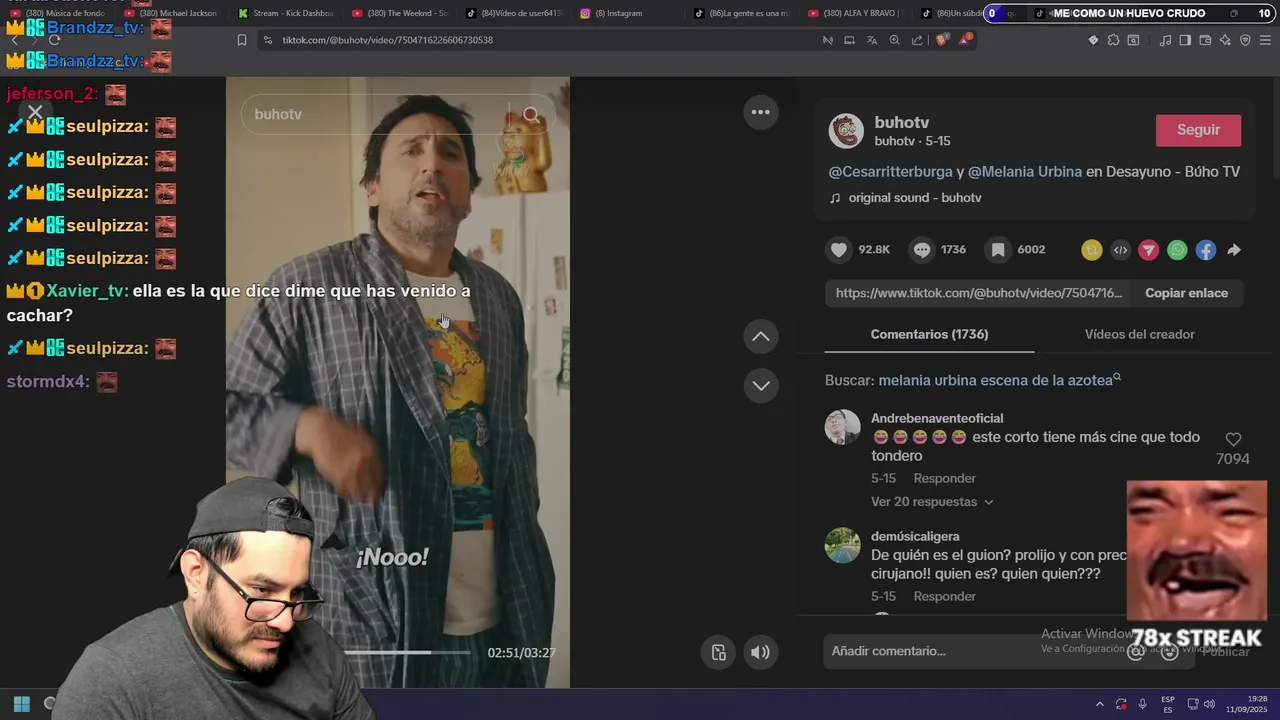Reply to demúsicaligera's comment
The width and height of the screenshot is (1280, 720).
click(944, 596)
